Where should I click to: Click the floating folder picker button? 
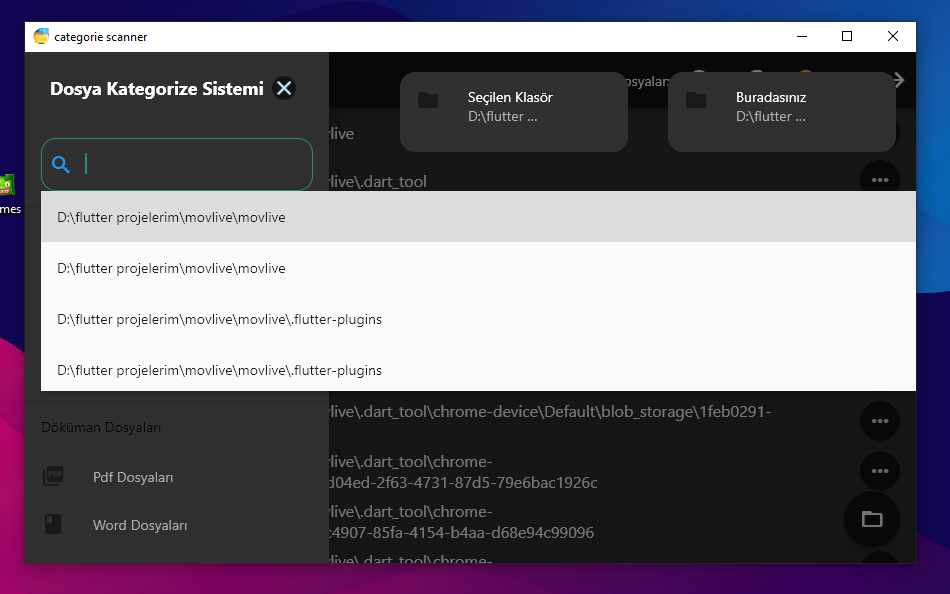point(872,519)
